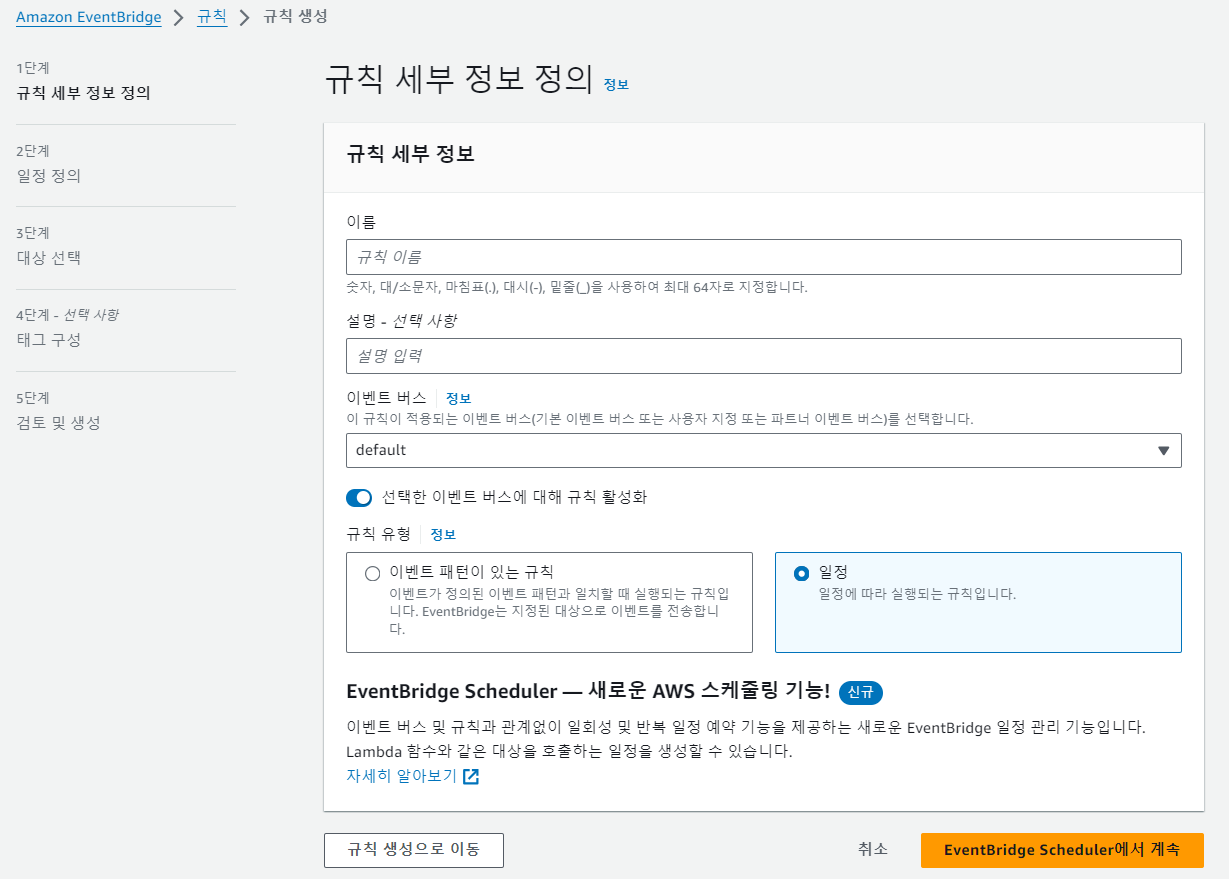Click 취소 button
Viewport: 1229px width, 879px height.
click(872, 849)
